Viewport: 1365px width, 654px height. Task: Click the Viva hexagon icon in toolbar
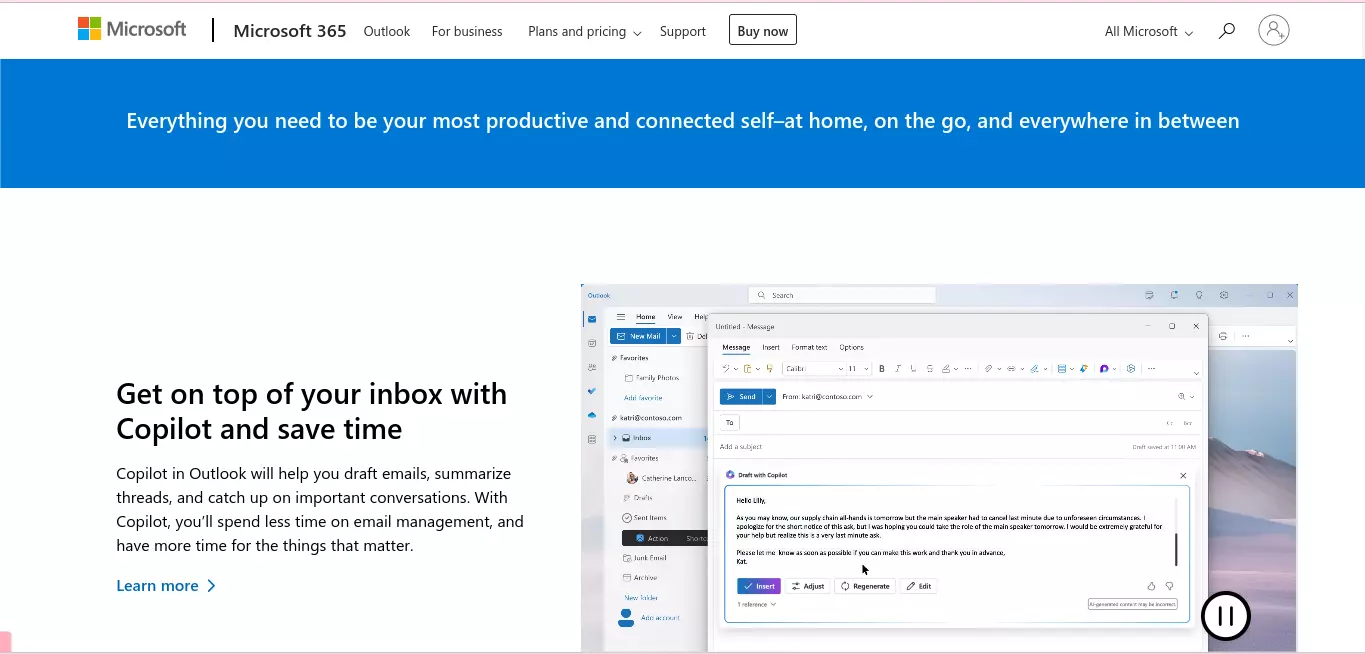pyautogui.click(x=1131, y=369)
